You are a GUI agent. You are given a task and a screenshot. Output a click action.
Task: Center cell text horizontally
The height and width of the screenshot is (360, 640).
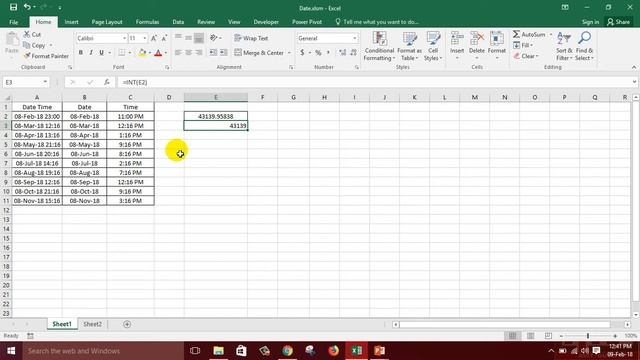click(189, 53)
